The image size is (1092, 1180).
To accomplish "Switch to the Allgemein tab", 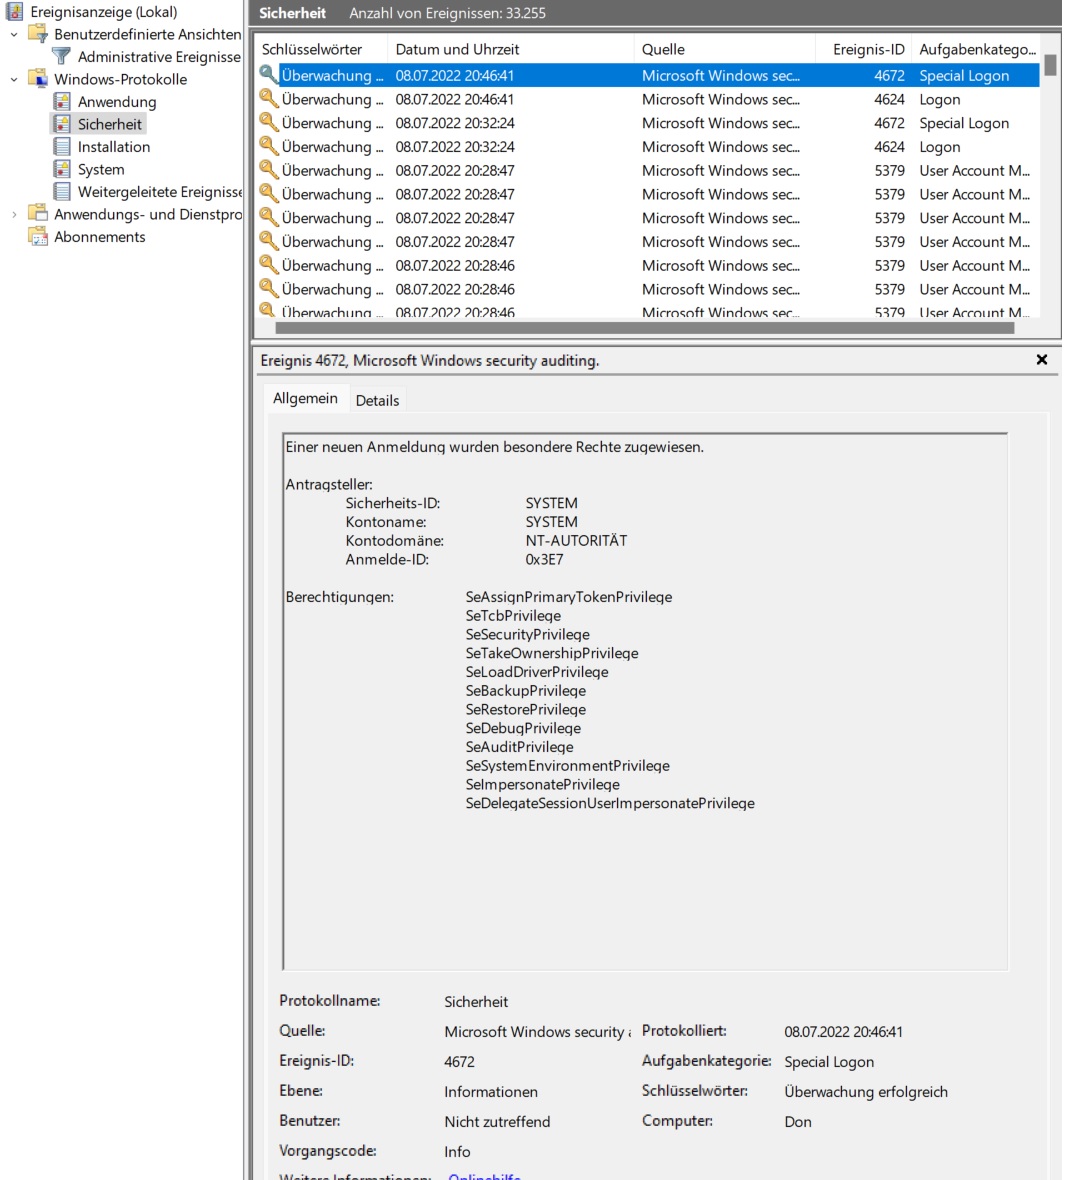I will click(306, 399).
